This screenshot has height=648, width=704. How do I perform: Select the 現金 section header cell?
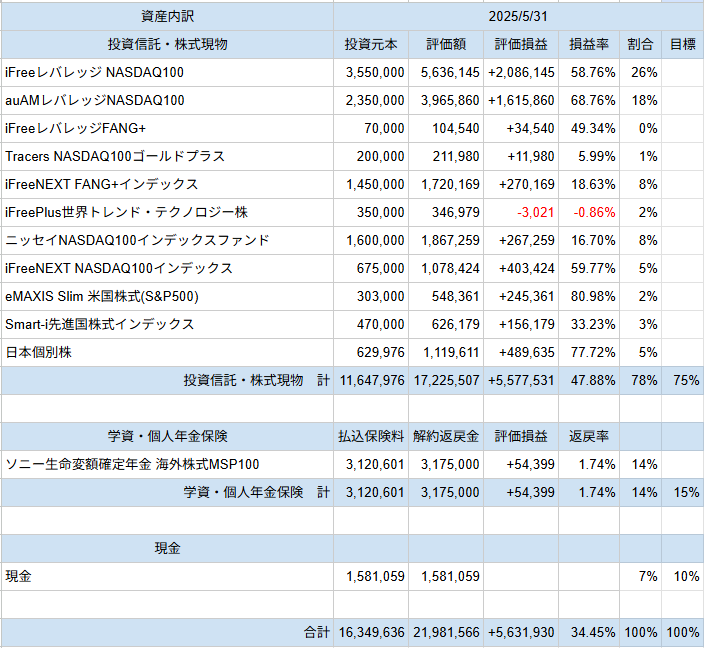(x=167, y=548)
